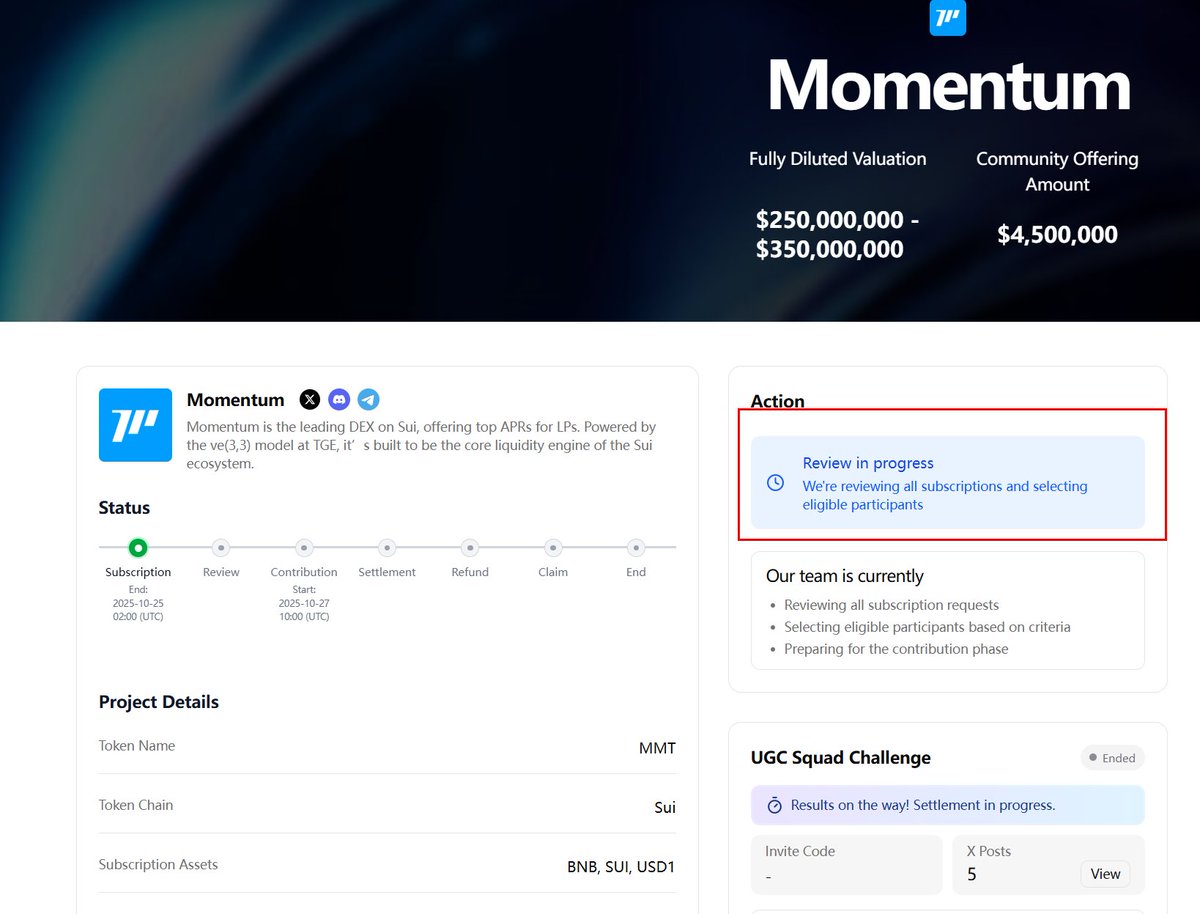Select the Settlement status step marker
1200x914 pixels.
387,547
